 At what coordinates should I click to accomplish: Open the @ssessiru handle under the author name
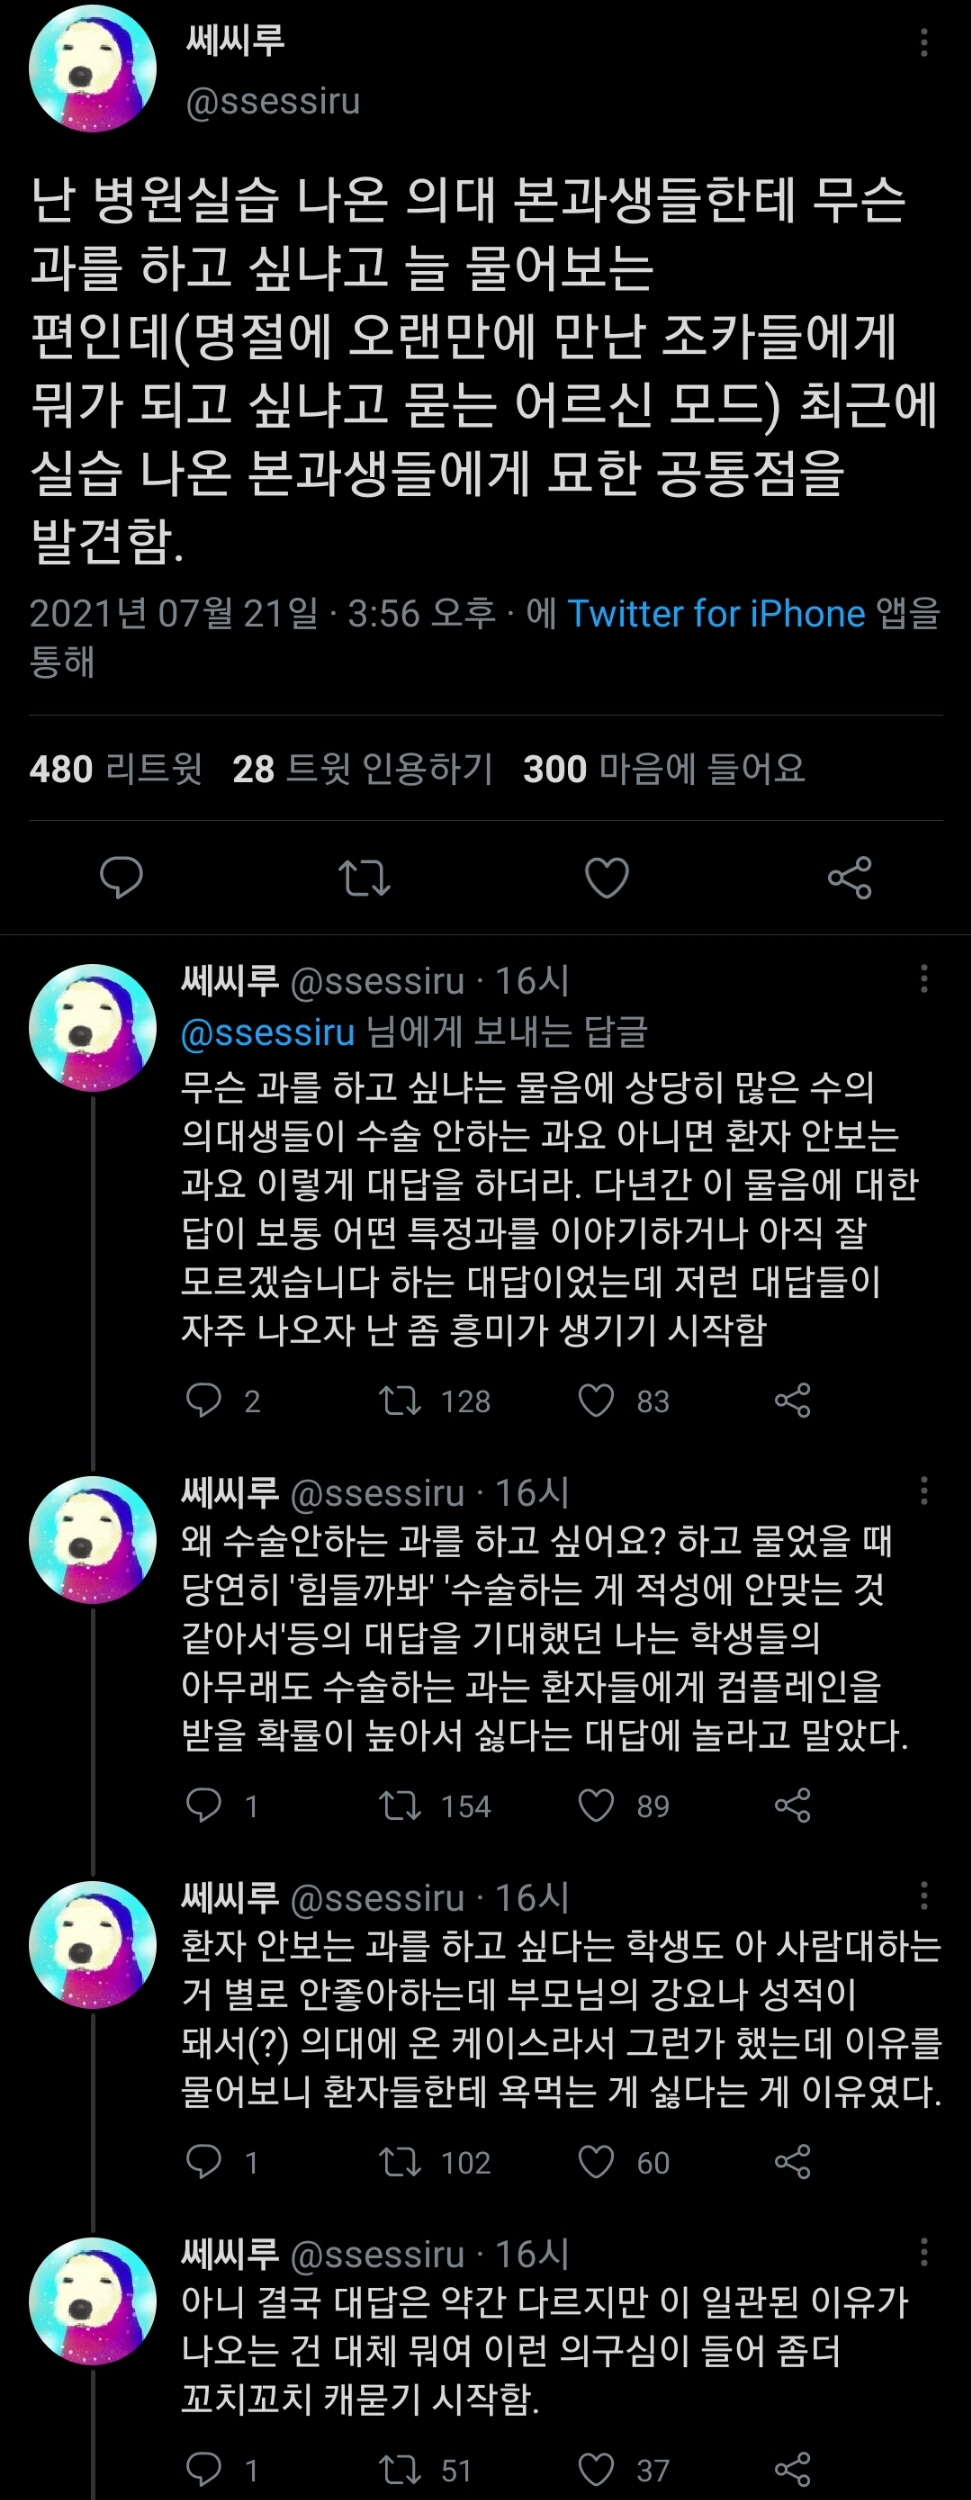[273, 102]
